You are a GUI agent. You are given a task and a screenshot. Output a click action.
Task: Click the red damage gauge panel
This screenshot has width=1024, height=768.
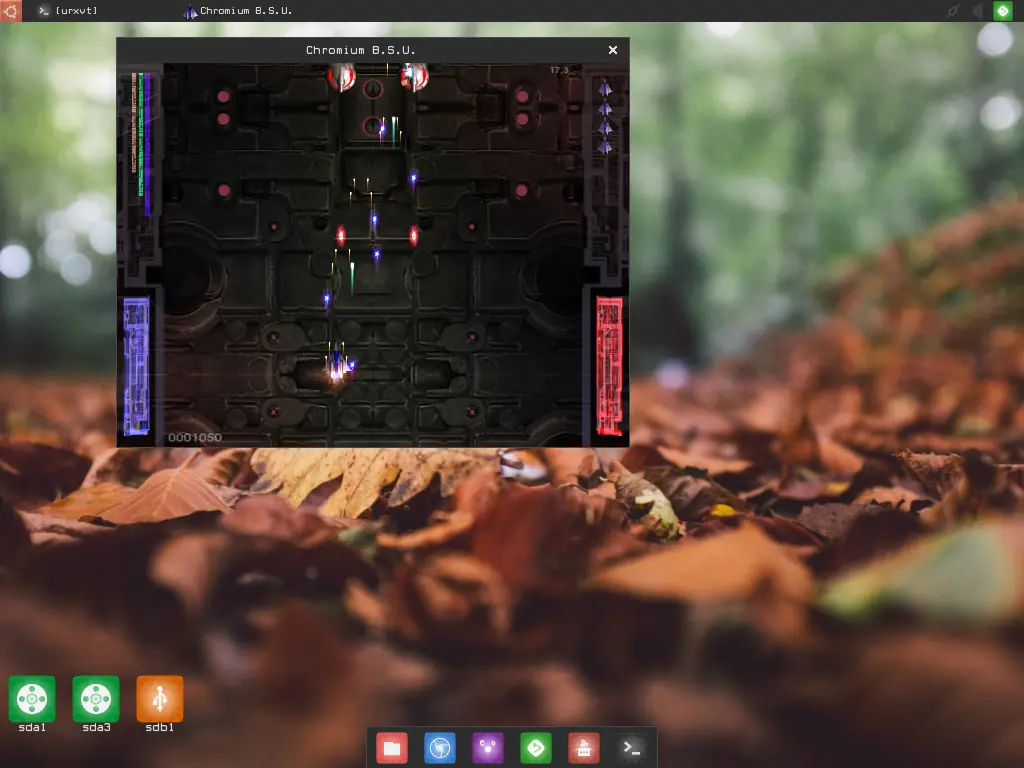(609, 366)
